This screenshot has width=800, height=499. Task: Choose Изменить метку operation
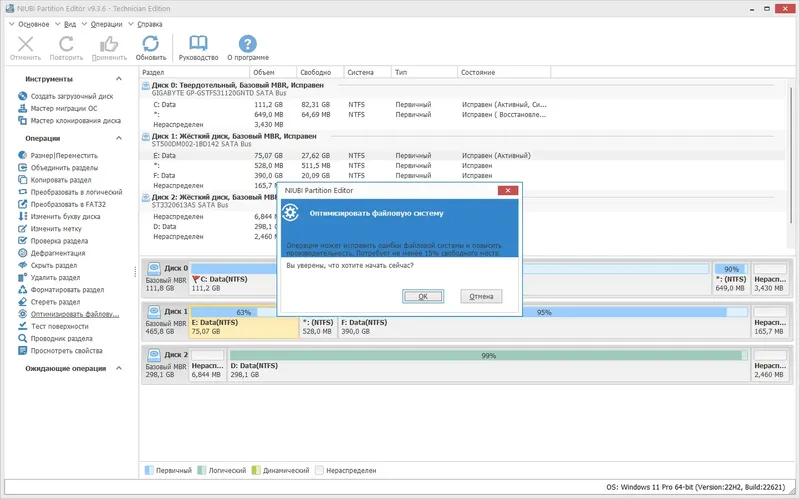point(49,229)
